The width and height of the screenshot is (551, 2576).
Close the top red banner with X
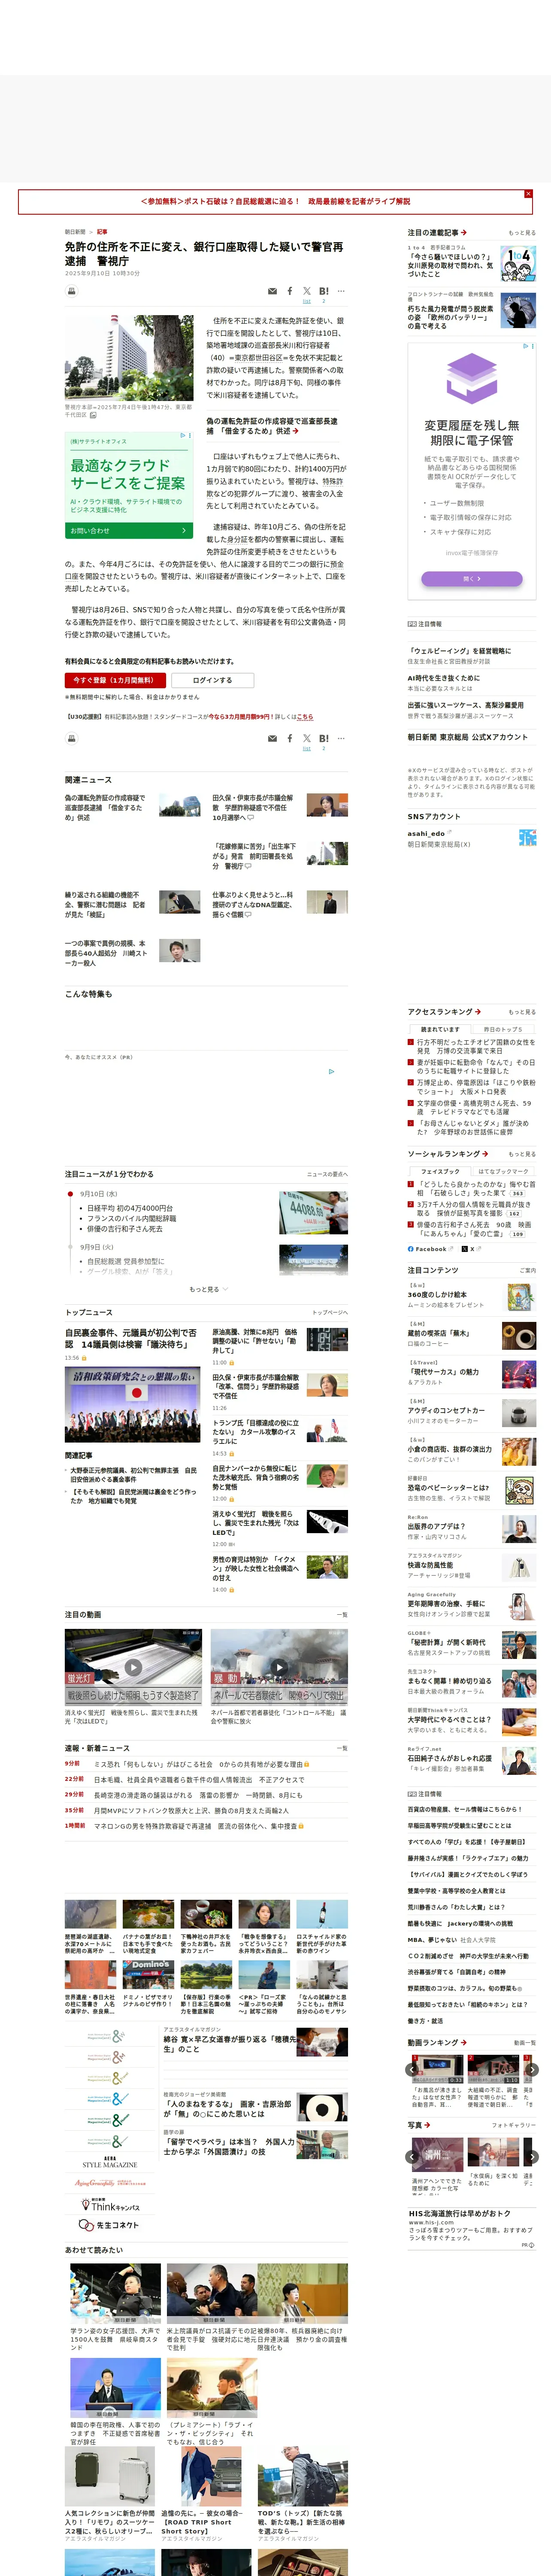click(x=528, y=194)
